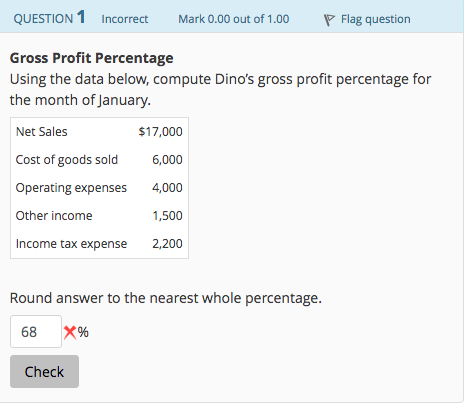The width and height of the screenshot is (467, 403).
Task: Click the Check button
Action: (44, 371)
